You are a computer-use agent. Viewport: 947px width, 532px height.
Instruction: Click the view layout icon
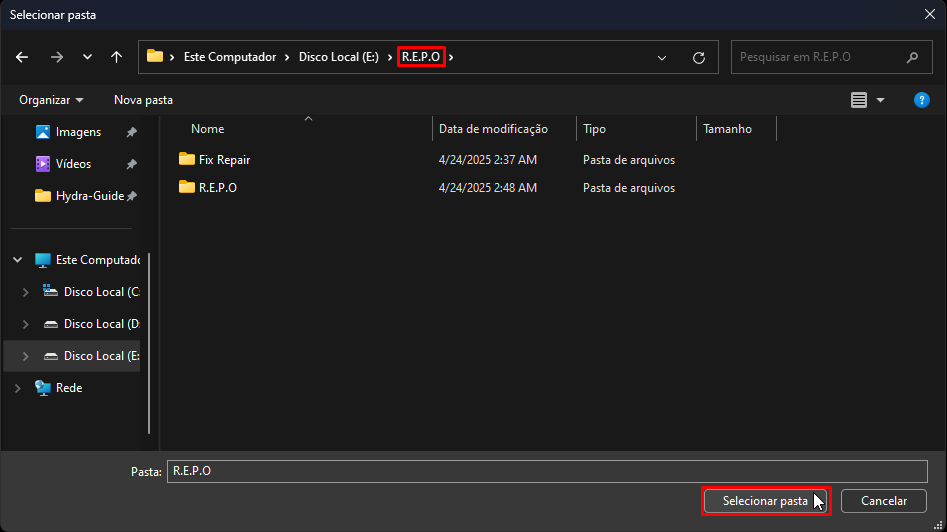coord(858,100)
